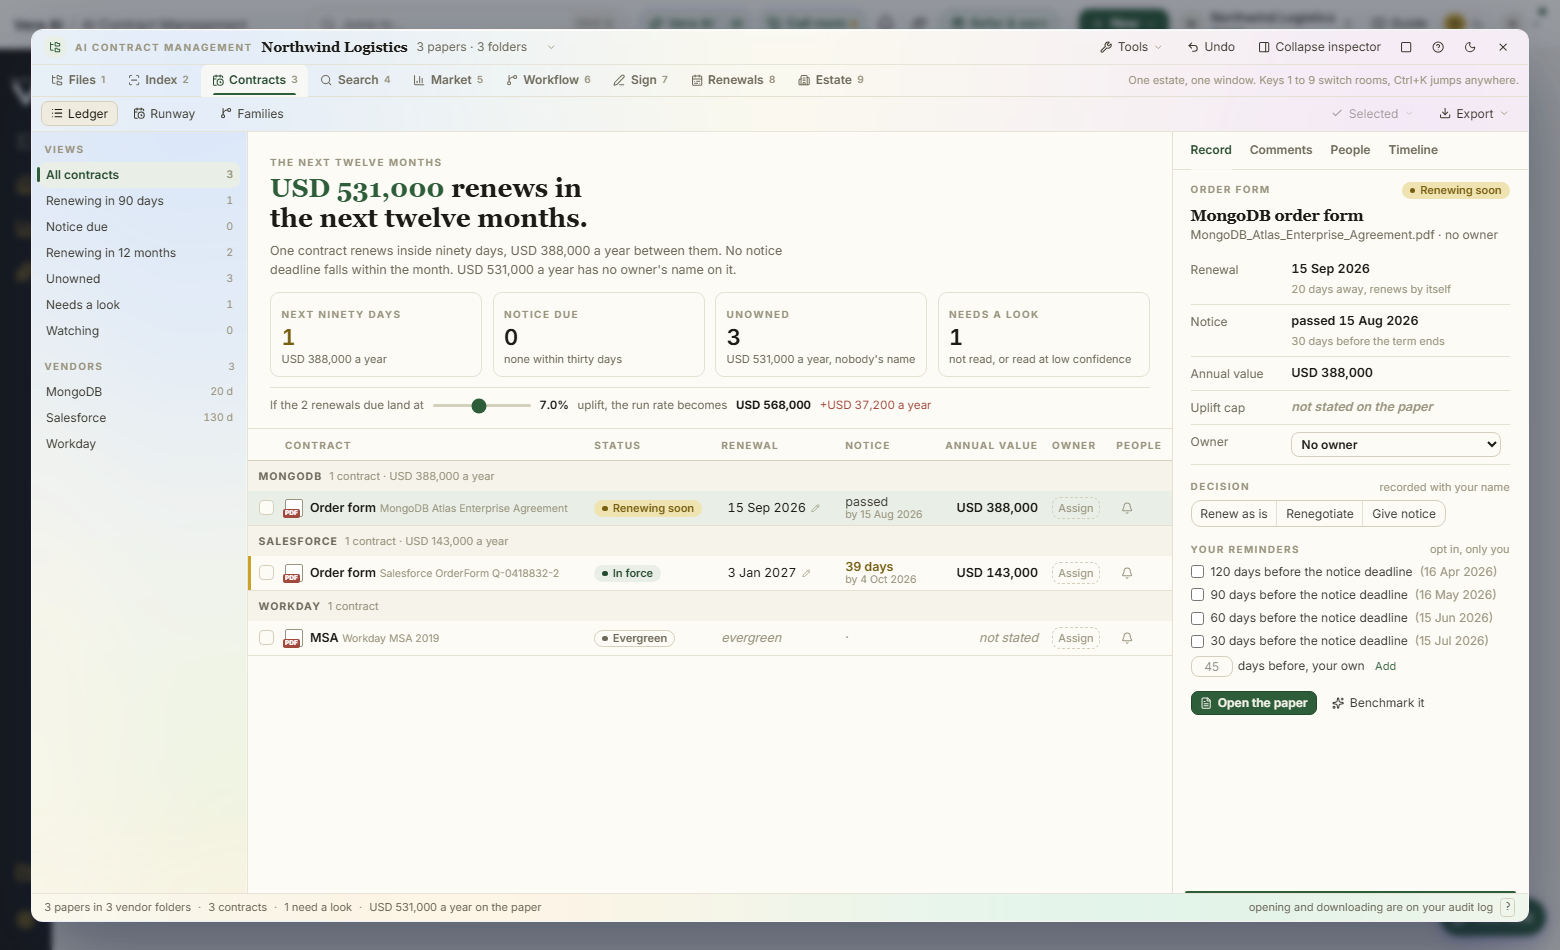Click the app logo beside AI Contract Management
Image resolution: width=1560 pixels, height=950 pixels.
55,47
